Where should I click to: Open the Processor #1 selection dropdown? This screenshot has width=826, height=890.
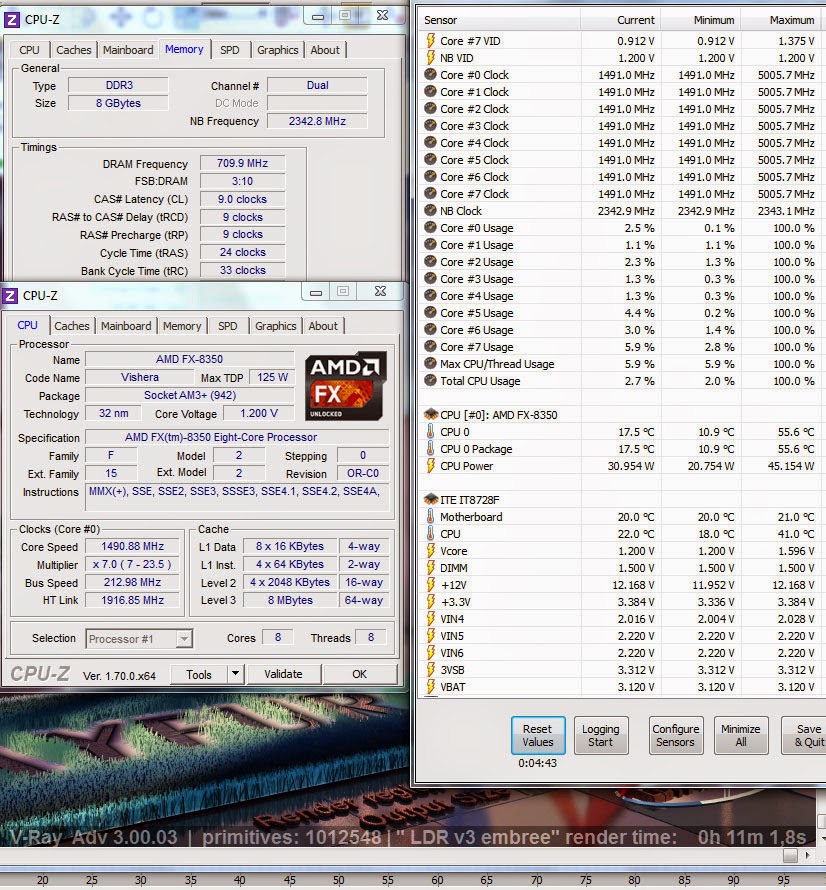point(184,639)
